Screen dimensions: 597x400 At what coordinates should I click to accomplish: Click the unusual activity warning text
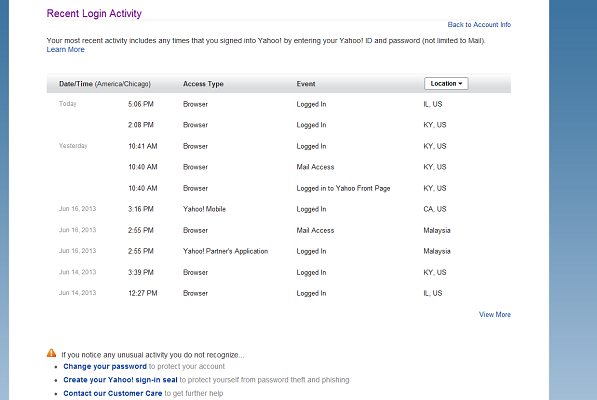click(153, 355)
